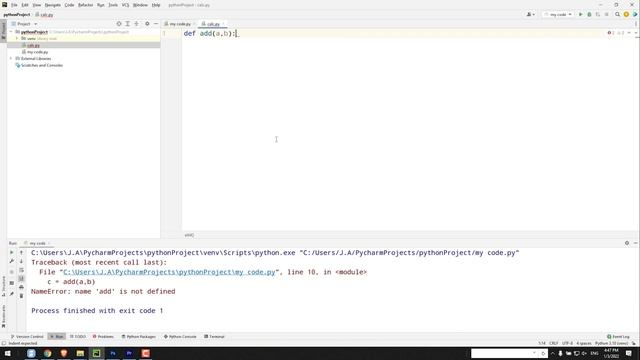This screenshot has height=360, width=640.
Task: Pin the Run tab icon
Action: pyautogui.click(x=11, y=294)
